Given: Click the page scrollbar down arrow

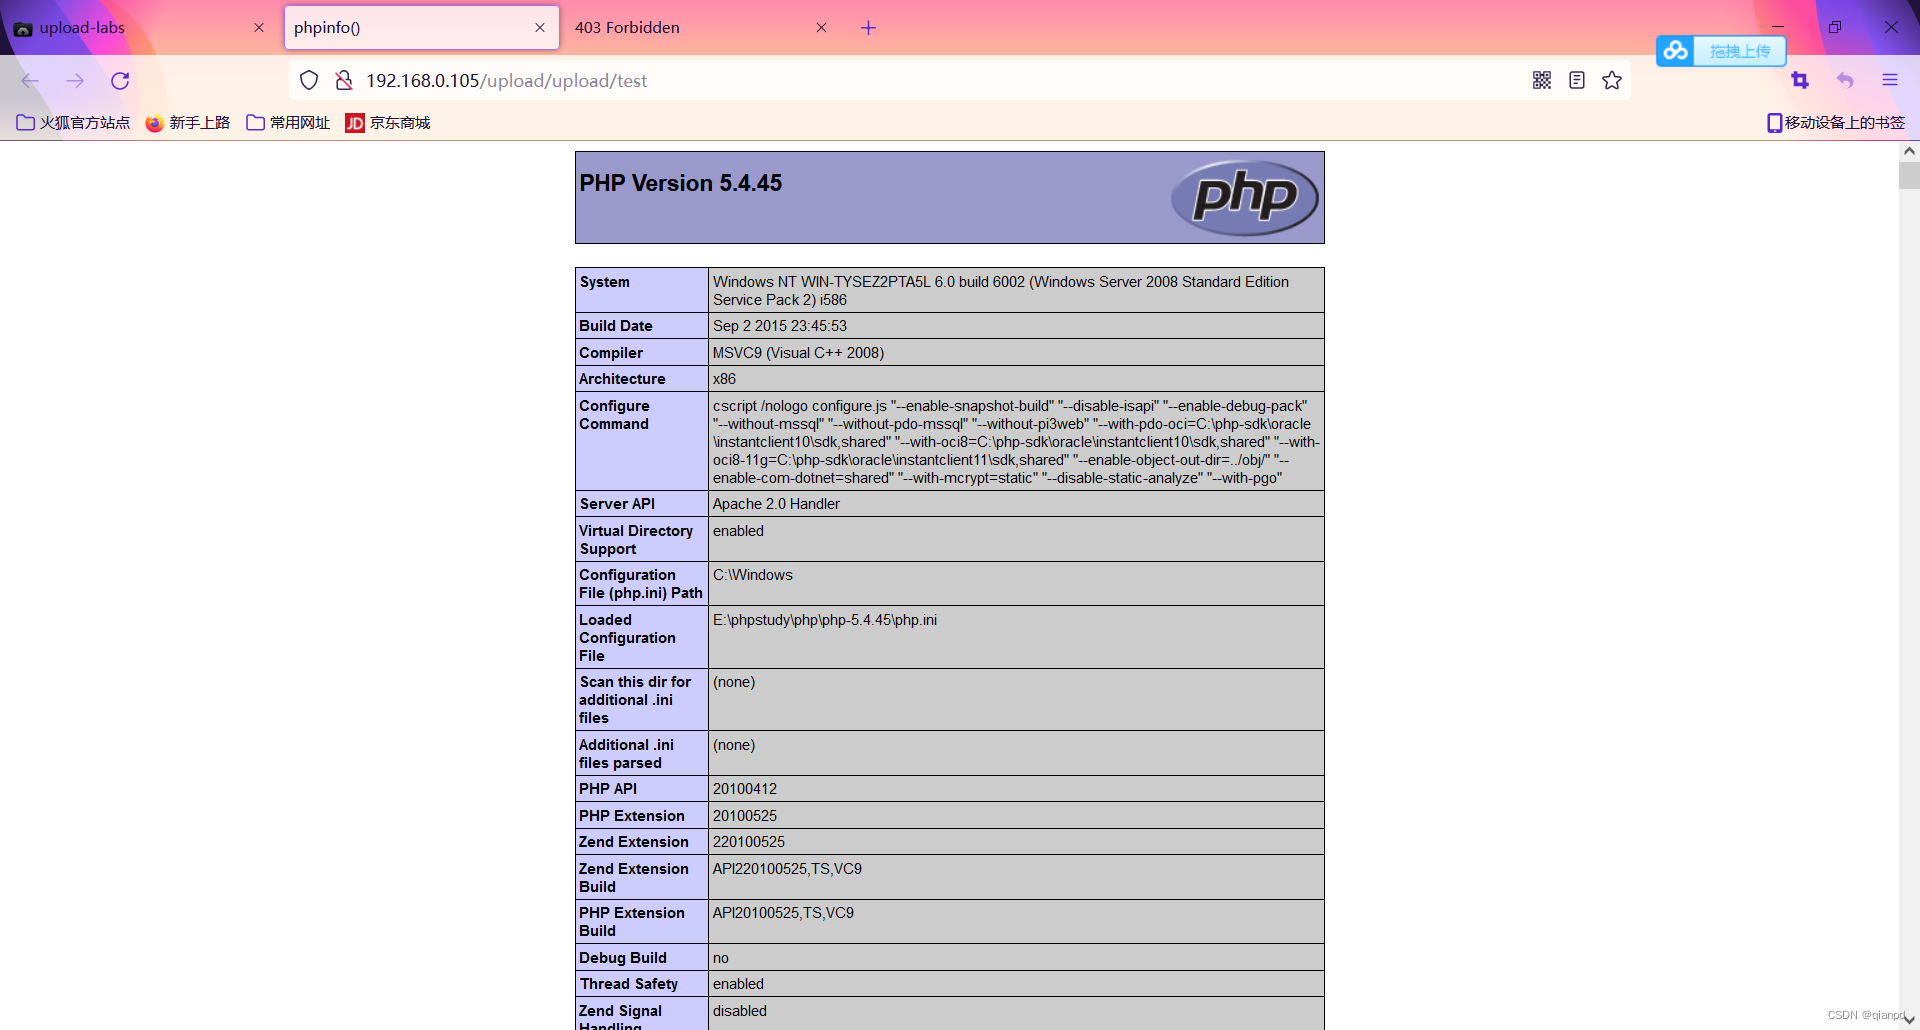Looking at the screenshot, I should (1909, 1020).
